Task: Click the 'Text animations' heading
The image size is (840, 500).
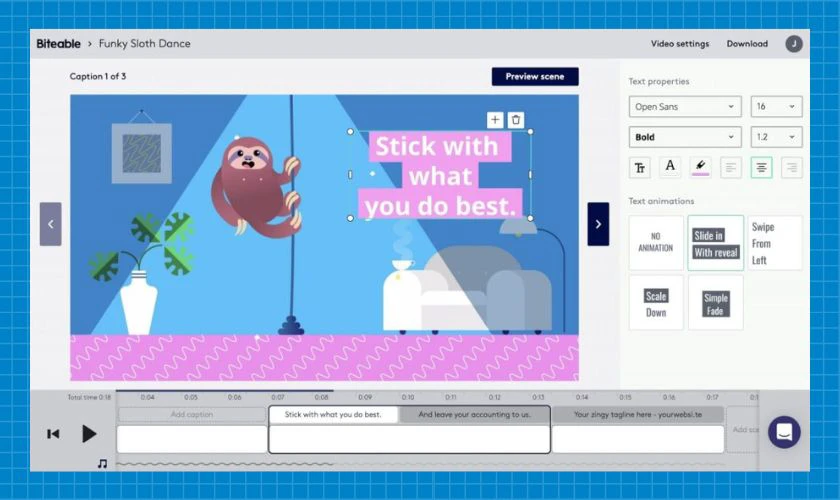Action: 661,201
